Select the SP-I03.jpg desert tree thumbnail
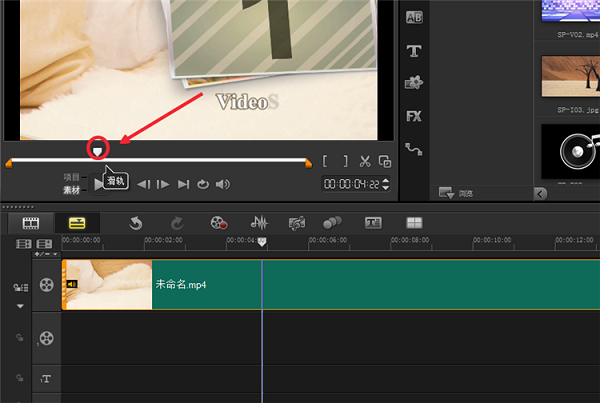Viewport: 600px width, 403px height. [x=570, y=76]
